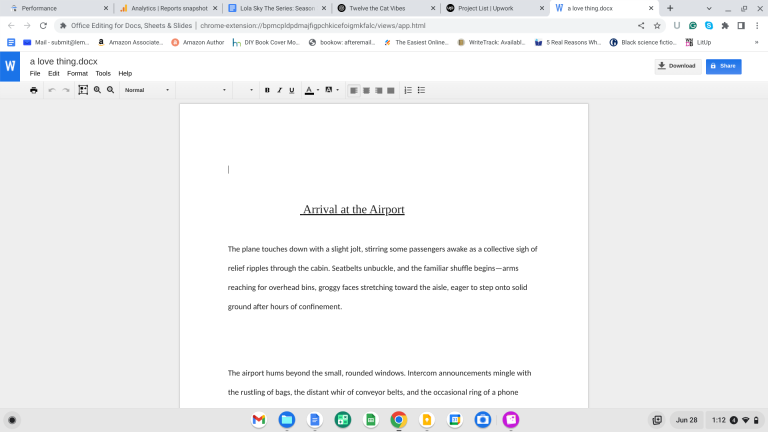Image resolution: width=768 pixels, height=432 pixels.
Task: Open the Tools menu
Action: [x=103, y=73]
